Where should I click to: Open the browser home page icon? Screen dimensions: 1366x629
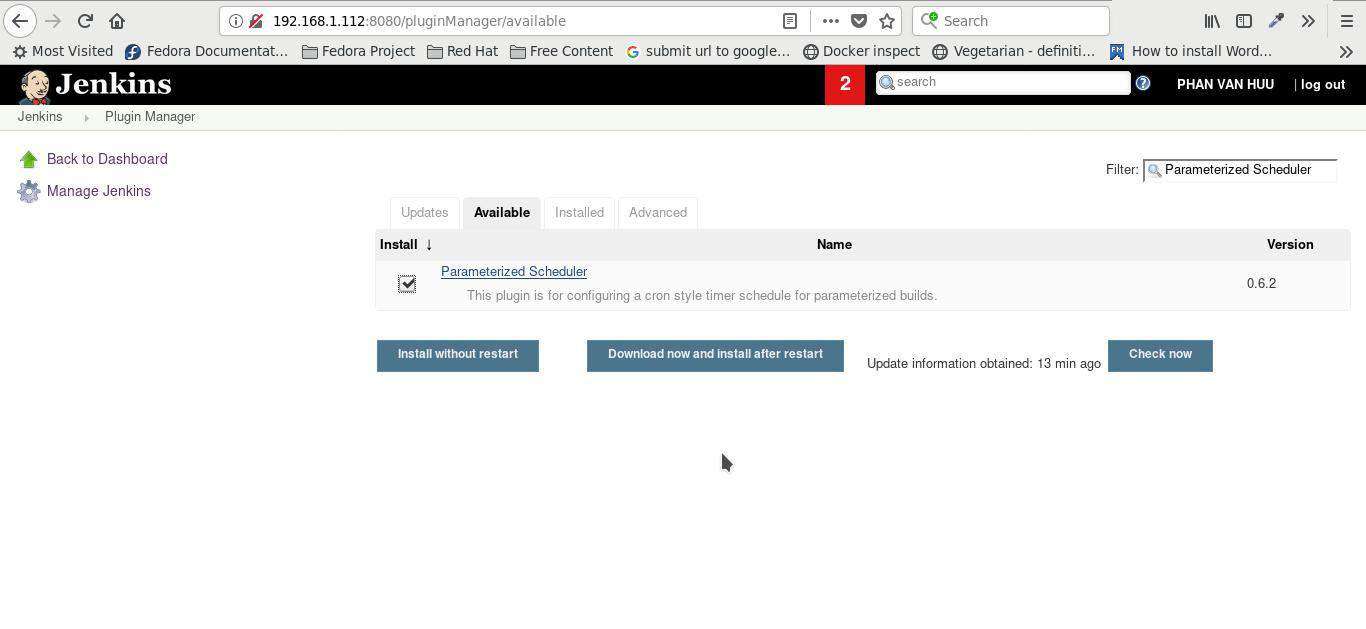(117, 20)
